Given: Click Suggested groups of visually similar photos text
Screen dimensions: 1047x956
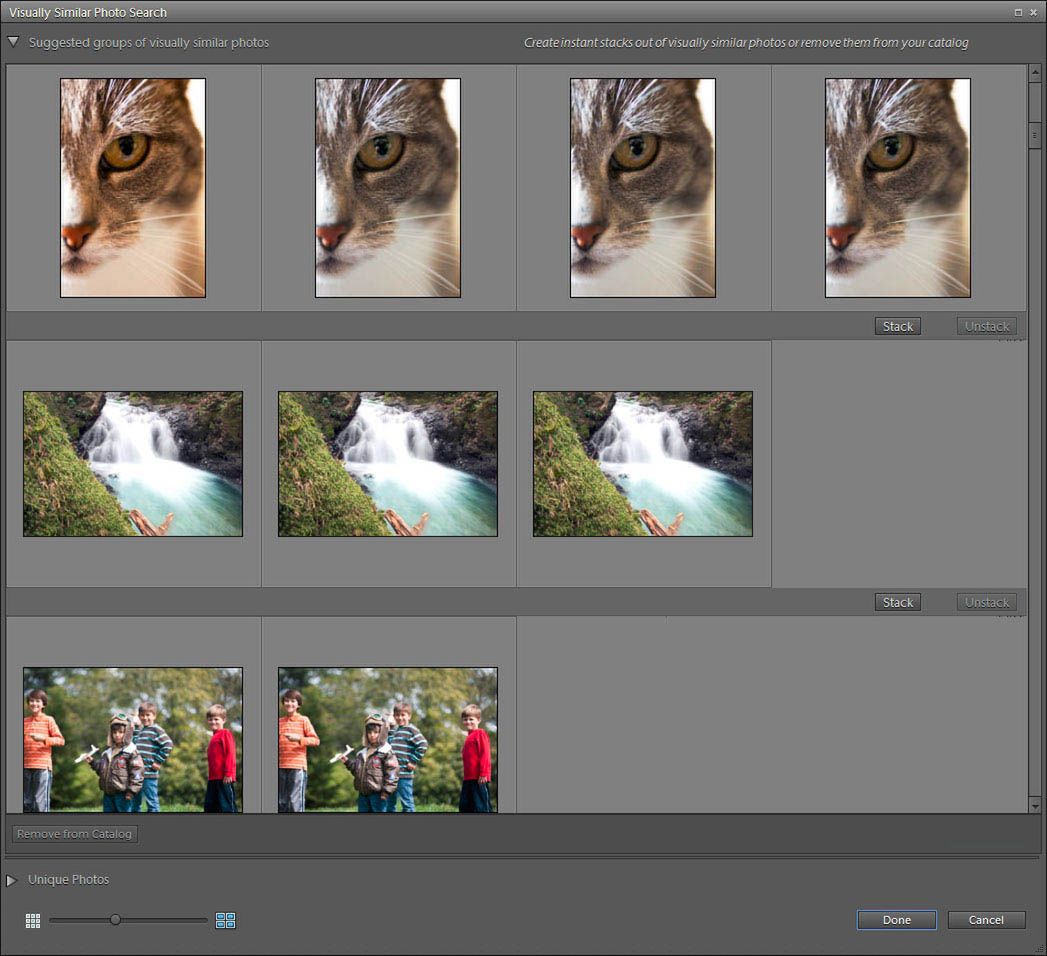Looking at the screenshot, I should pos(148,42).
